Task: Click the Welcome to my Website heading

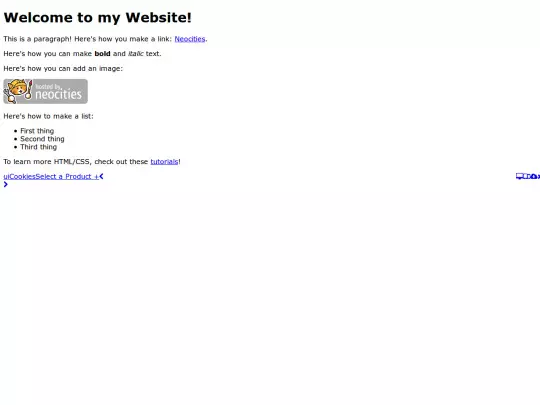Action: pos(97,18)
